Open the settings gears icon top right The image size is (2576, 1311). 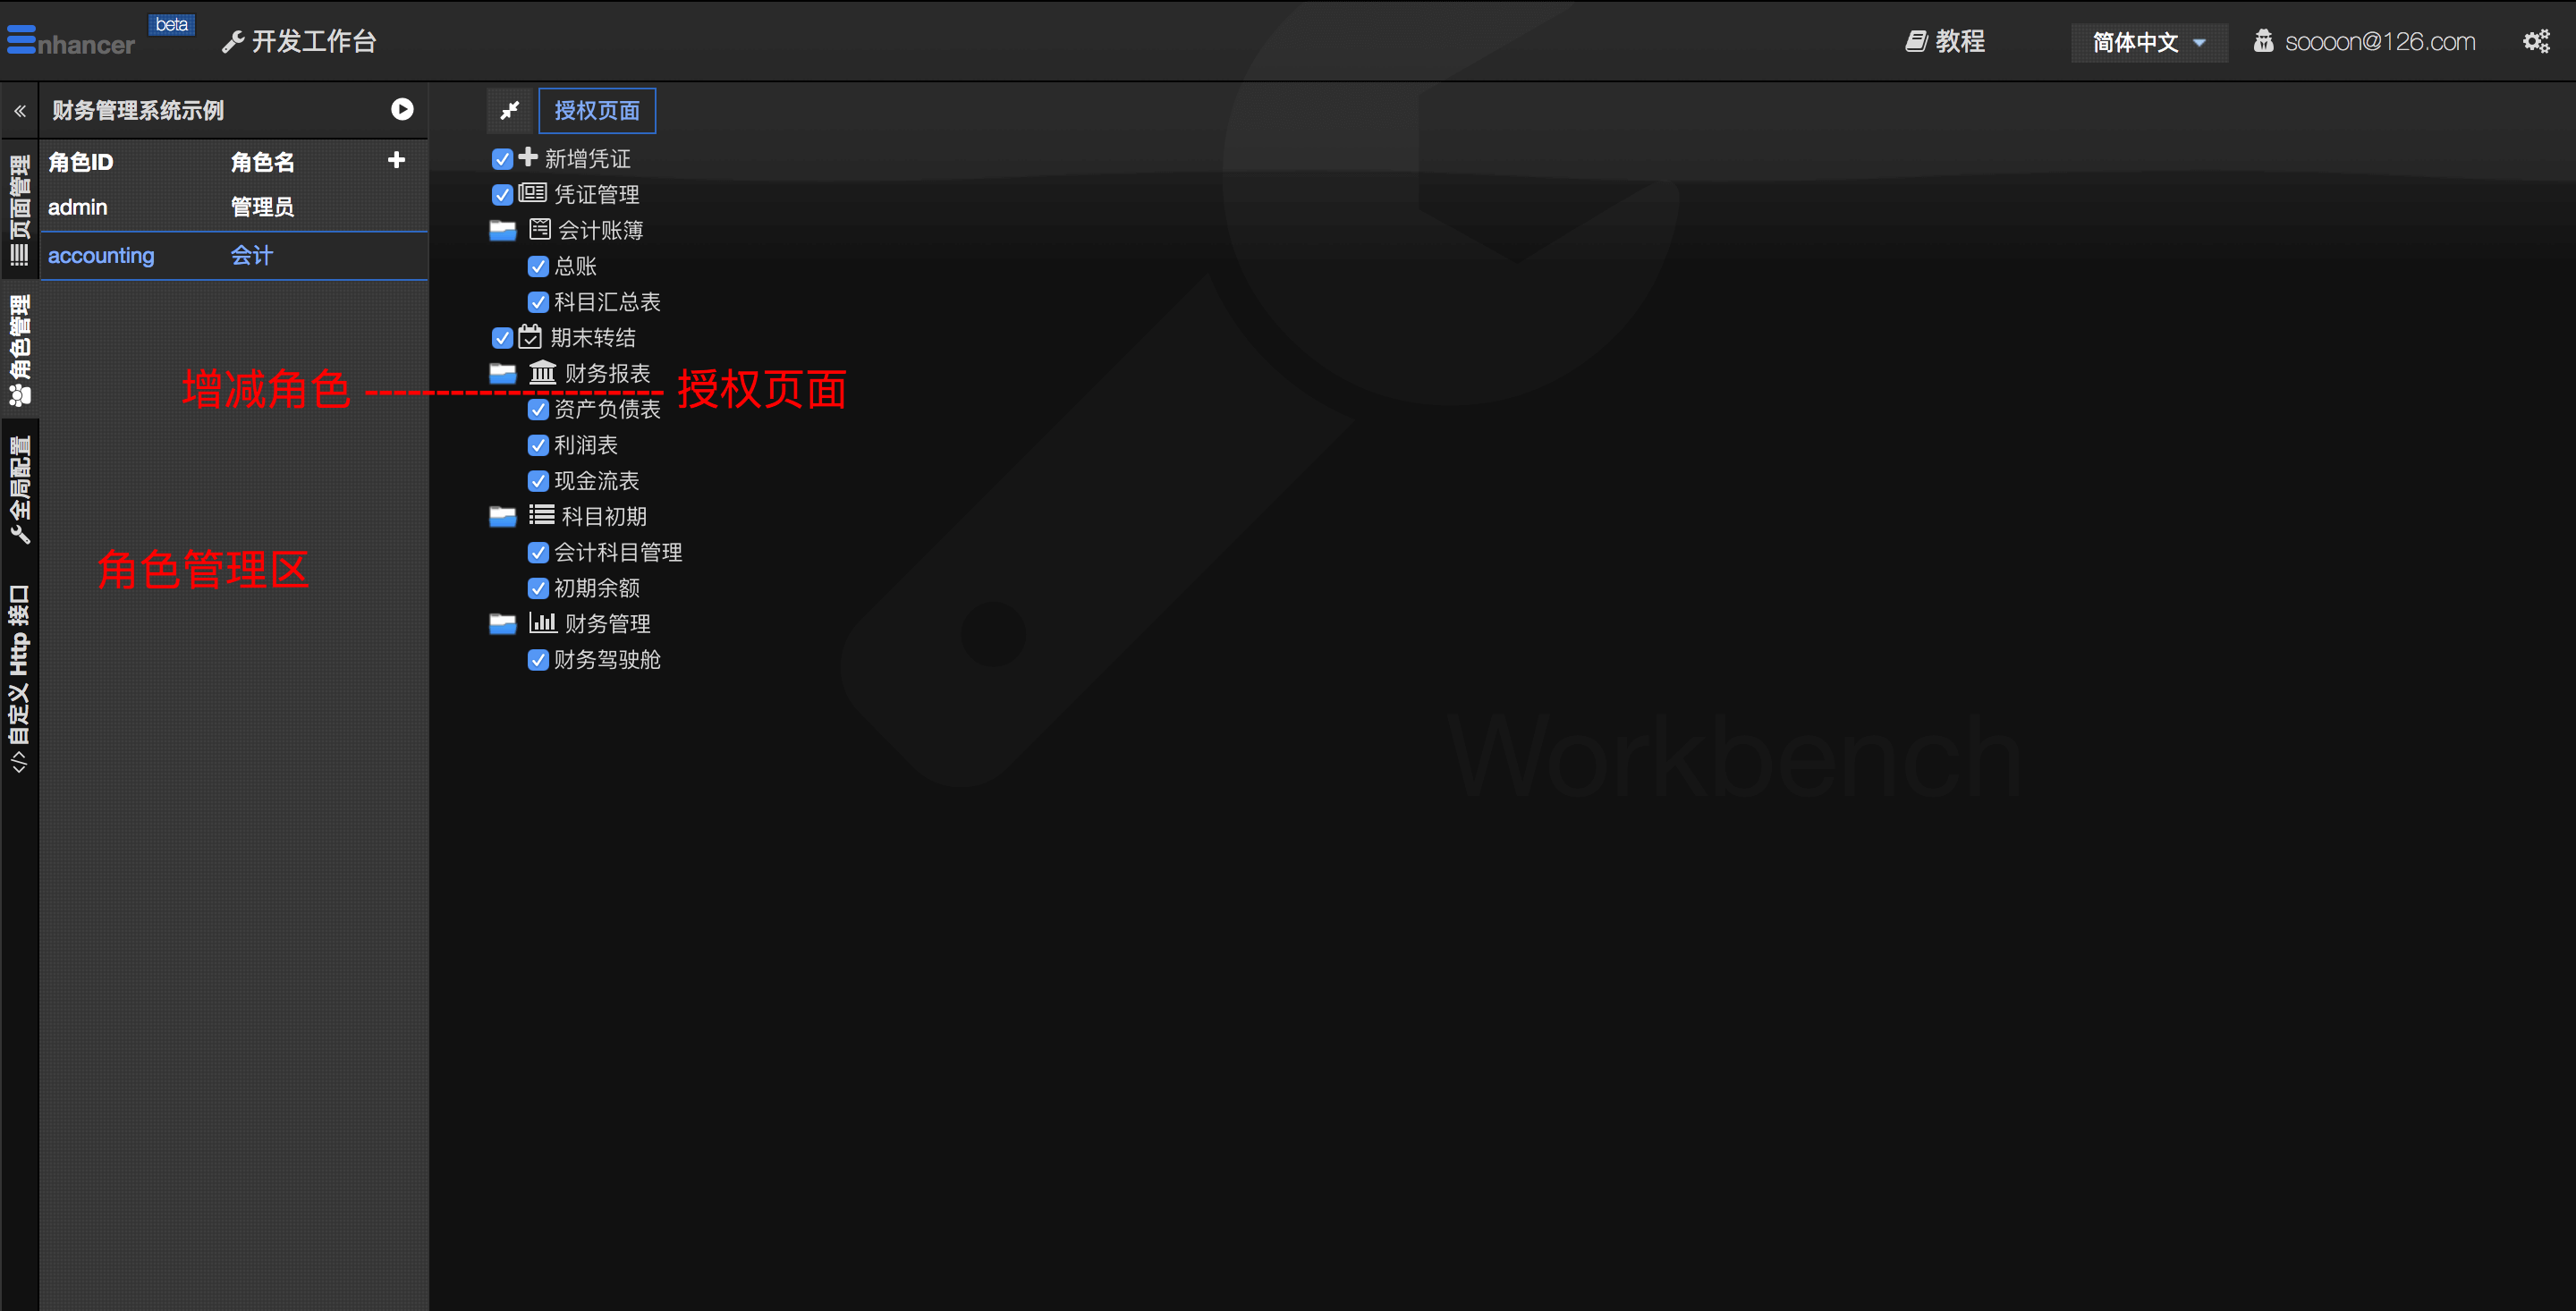click(x=2535, y=42)
